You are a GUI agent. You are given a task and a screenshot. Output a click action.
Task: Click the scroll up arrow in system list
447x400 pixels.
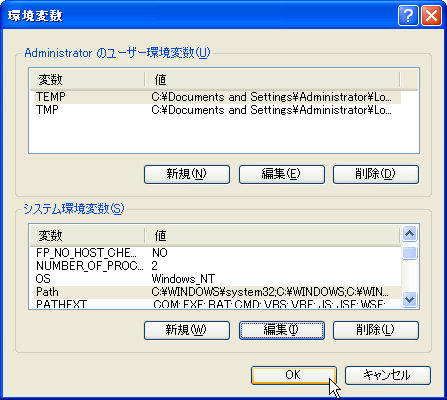coord(409,234)
